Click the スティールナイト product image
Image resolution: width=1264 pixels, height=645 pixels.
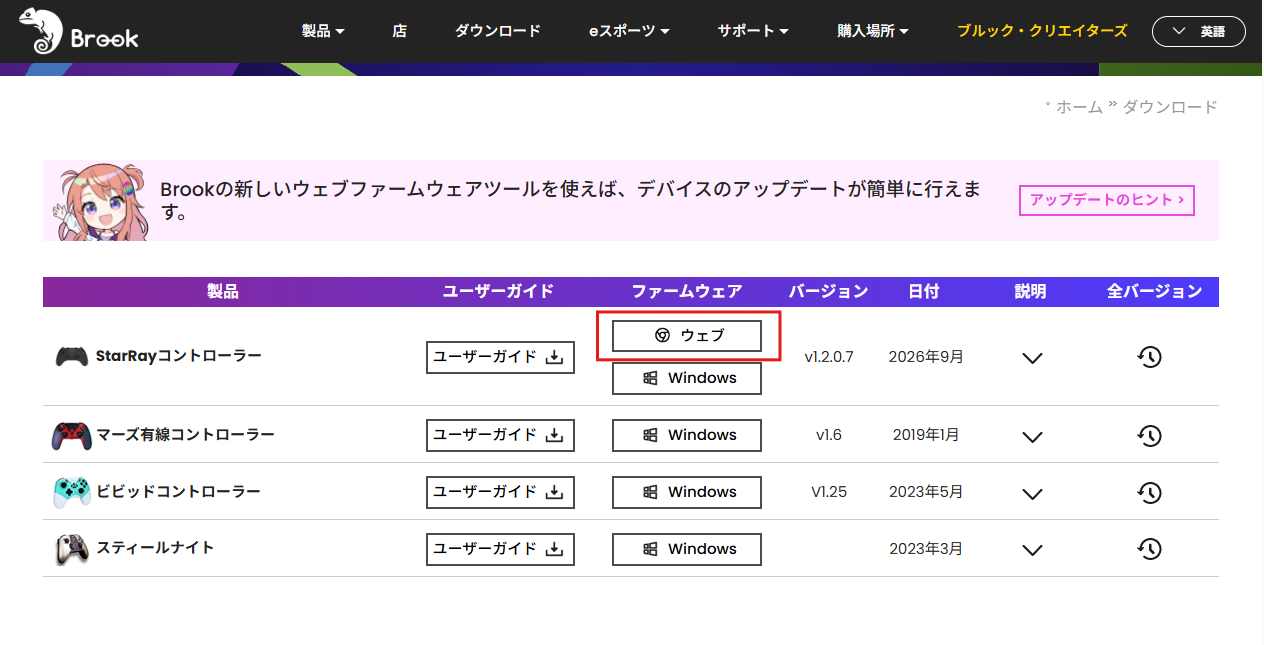[71, 549]
